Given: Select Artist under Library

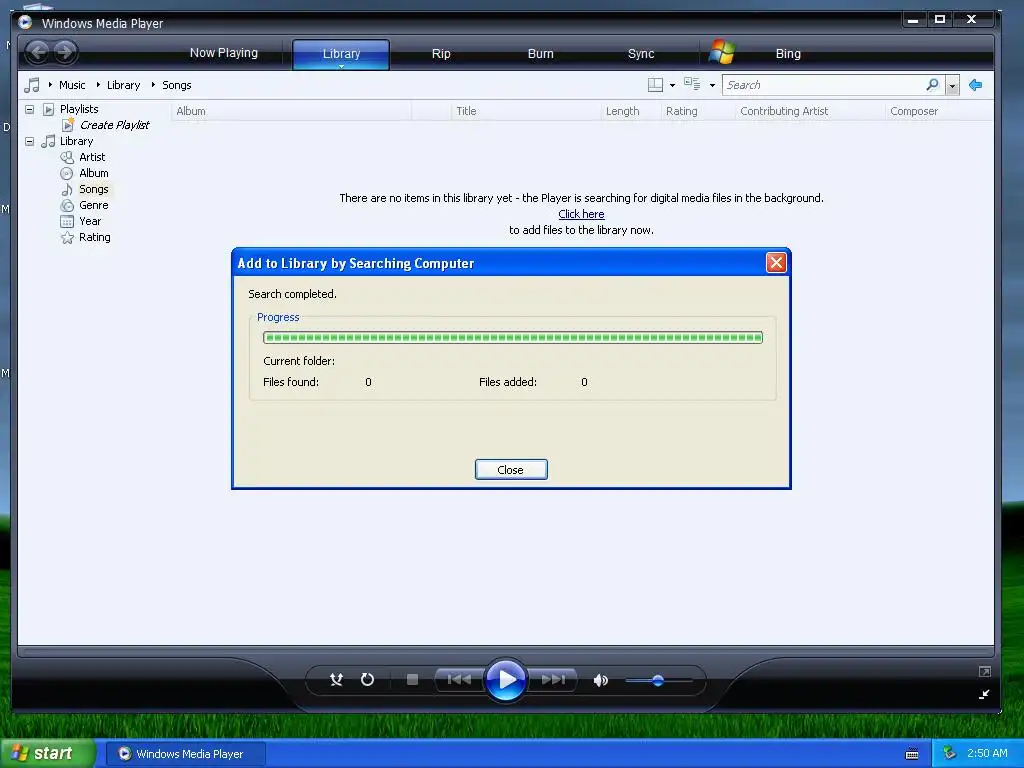Looking at the screenshot, I should [x=92, y=157].
